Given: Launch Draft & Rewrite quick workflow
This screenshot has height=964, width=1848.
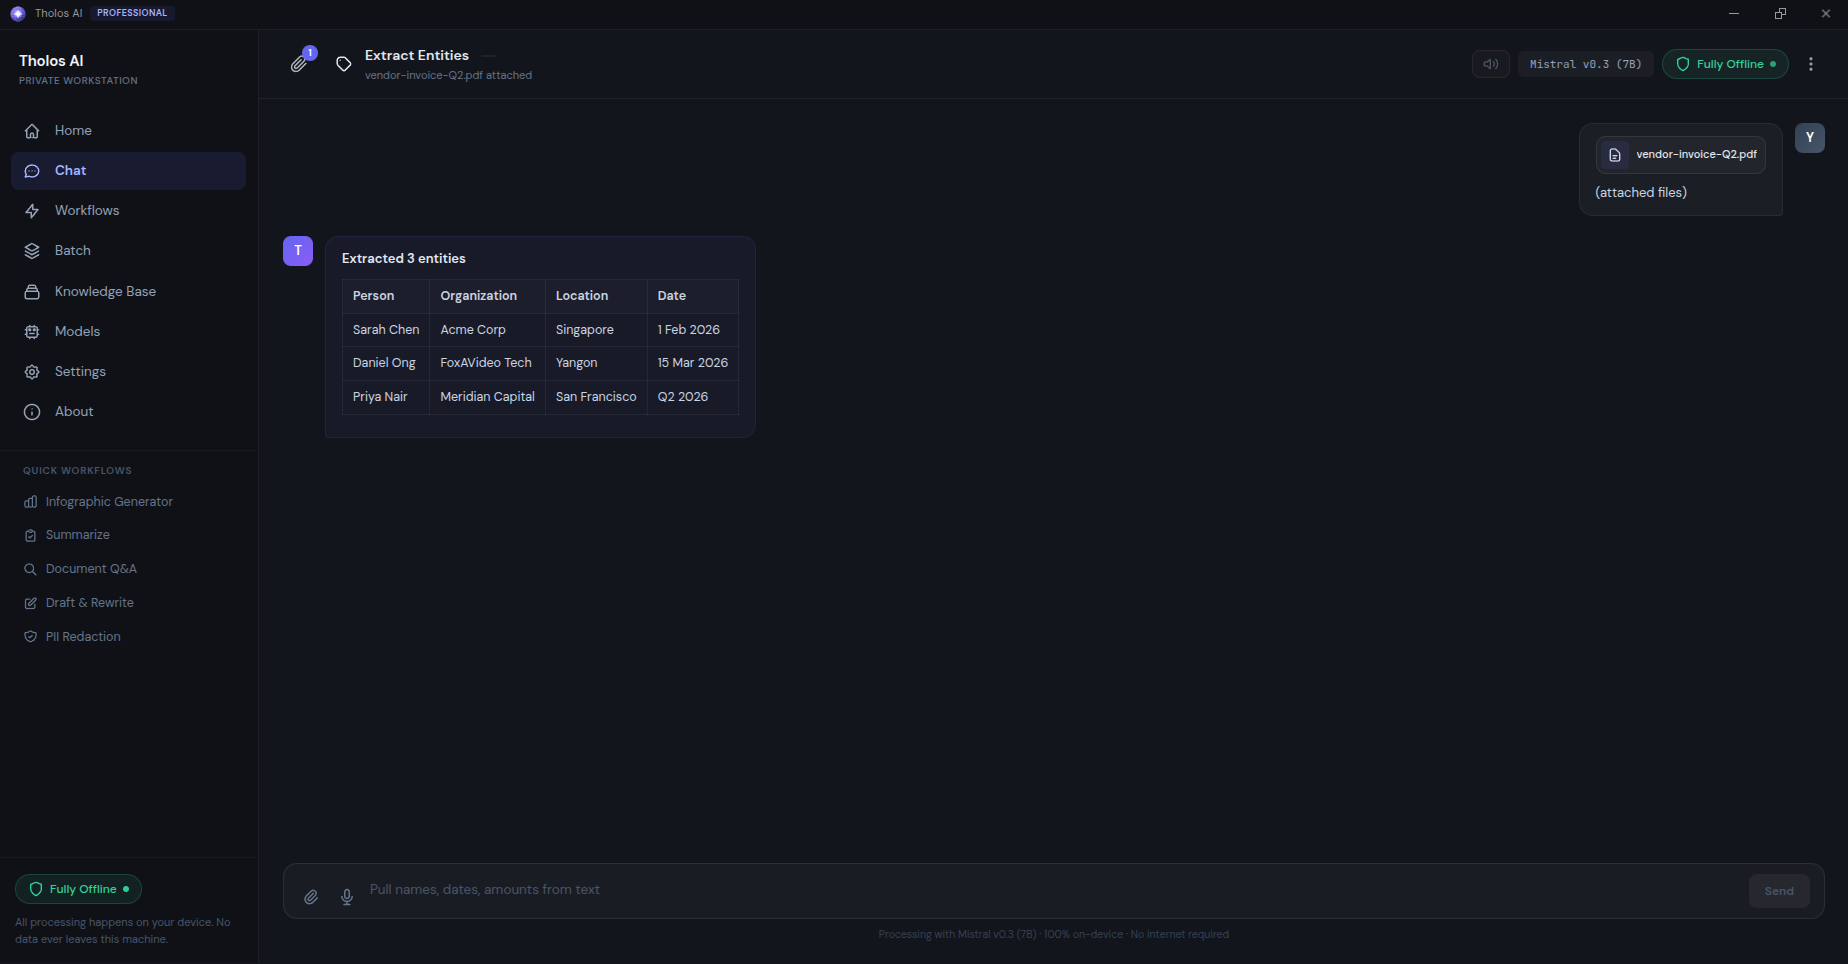Looking at the screenshot, I should point(128,603).
